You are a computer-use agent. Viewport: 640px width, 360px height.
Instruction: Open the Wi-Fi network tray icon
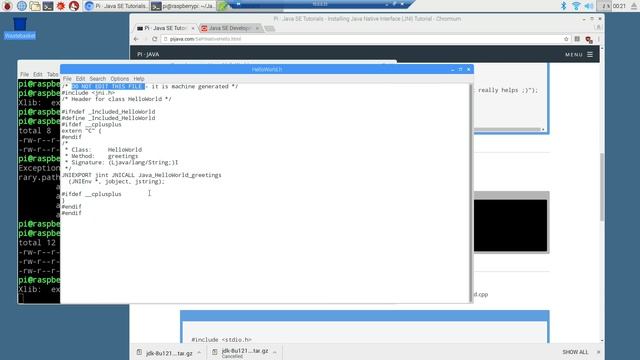(576, 6)
